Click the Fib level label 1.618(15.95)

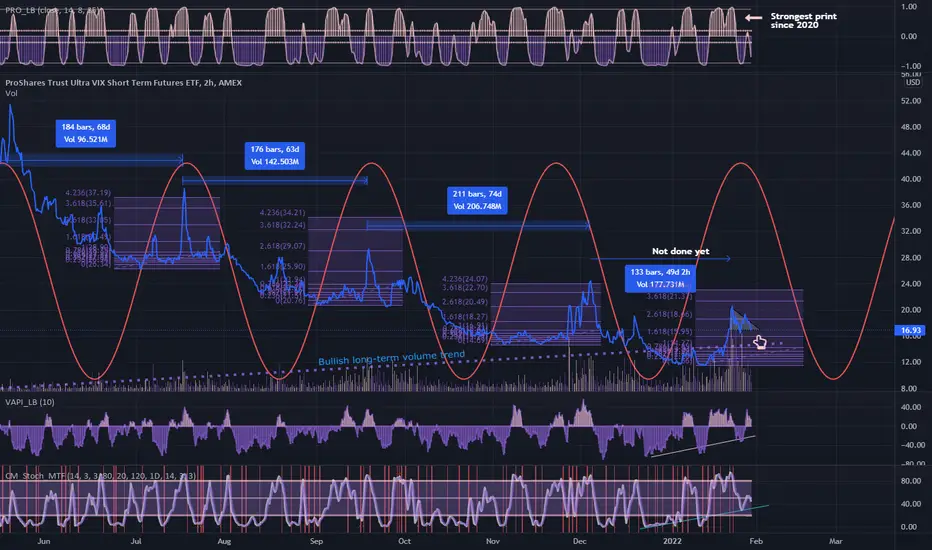pos(669,332)
